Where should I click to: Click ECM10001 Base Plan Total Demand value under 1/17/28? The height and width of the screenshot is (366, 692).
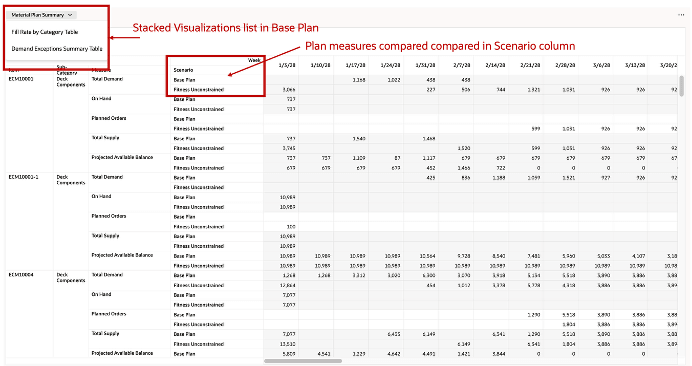tap(359, 80)
